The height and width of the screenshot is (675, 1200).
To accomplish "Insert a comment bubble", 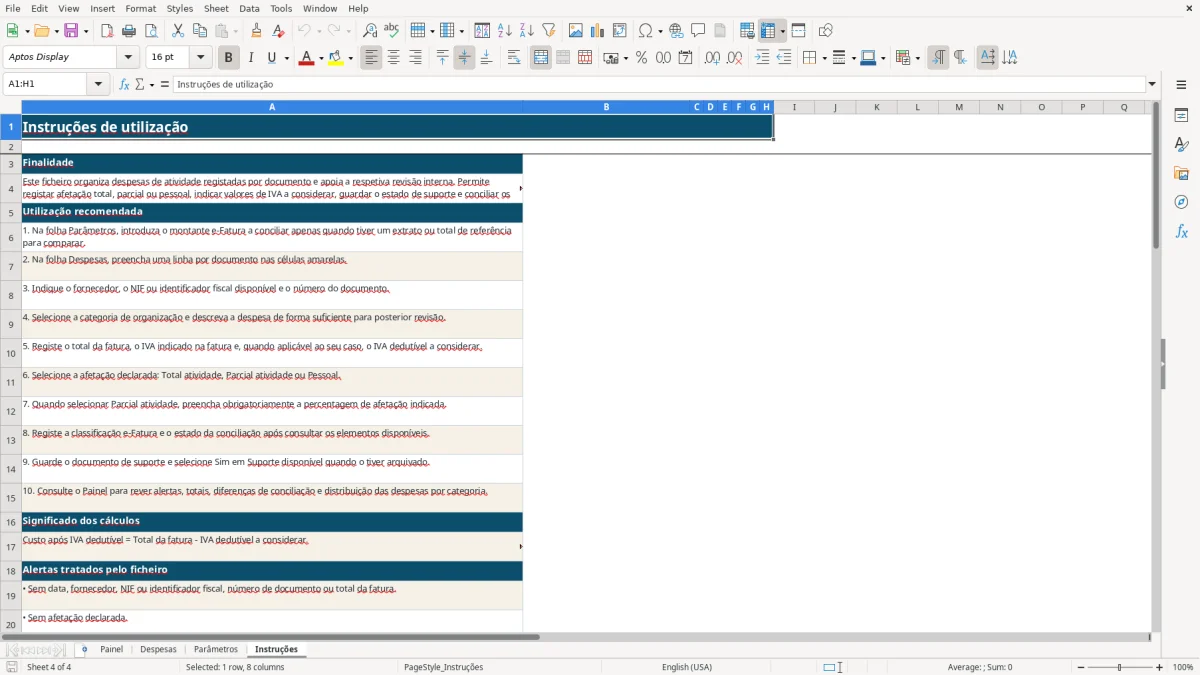I will coord(698,31).
